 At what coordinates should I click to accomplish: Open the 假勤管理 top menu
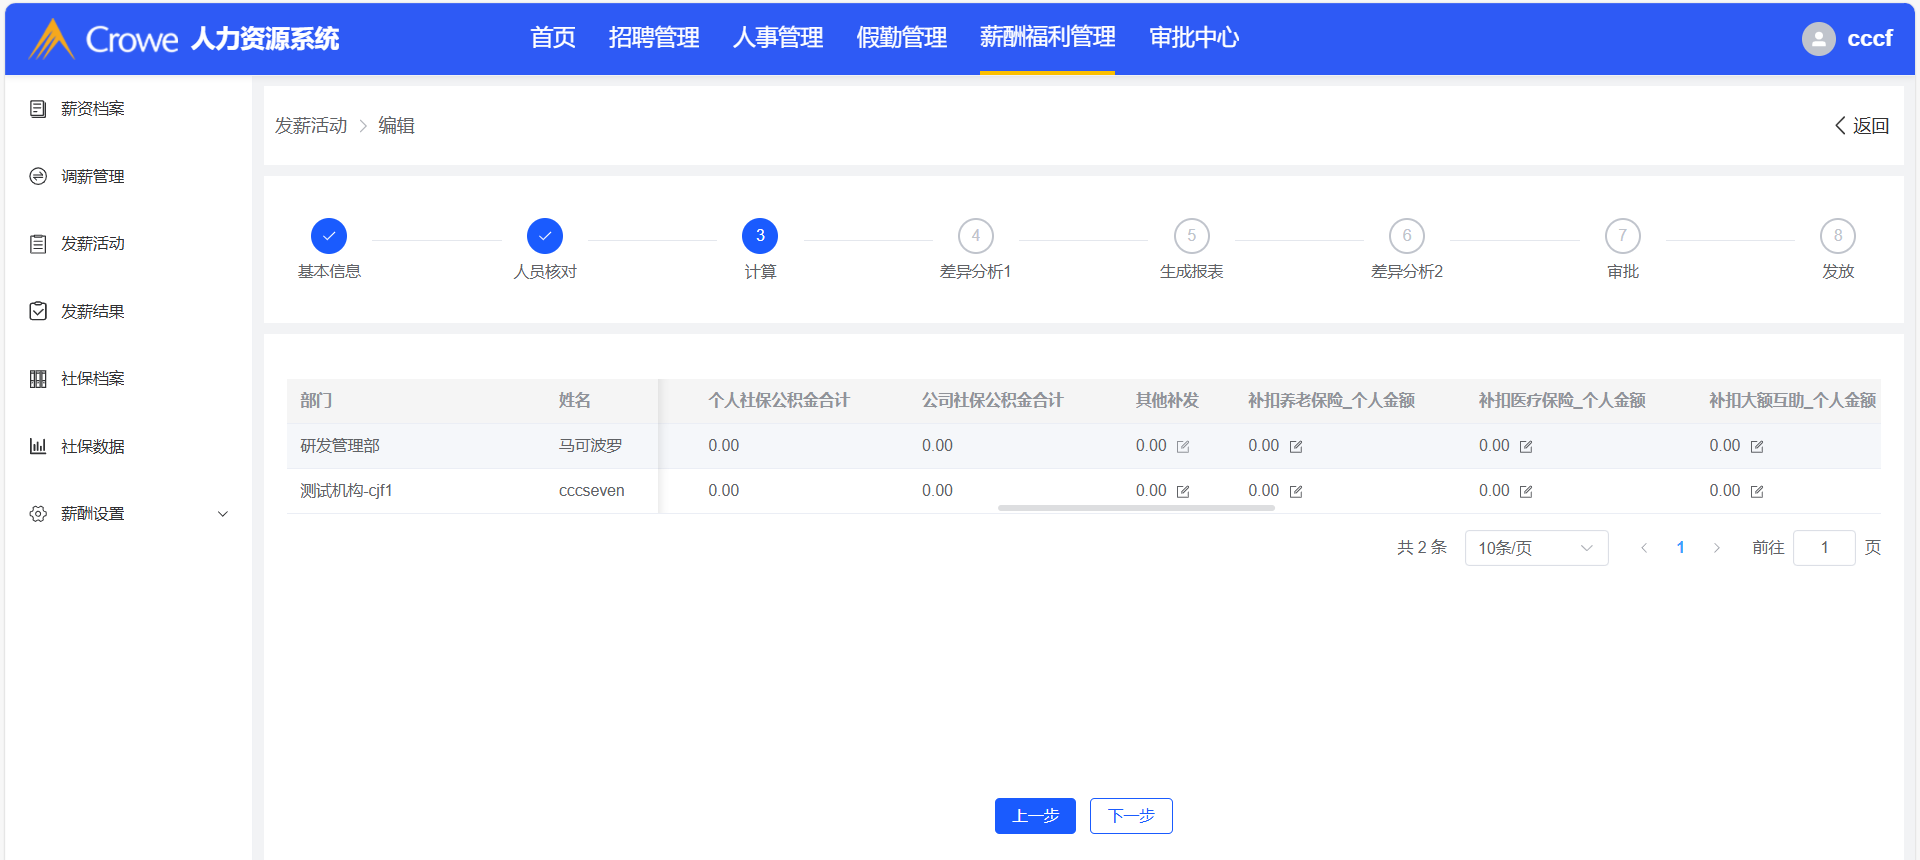tap(901, 38)
